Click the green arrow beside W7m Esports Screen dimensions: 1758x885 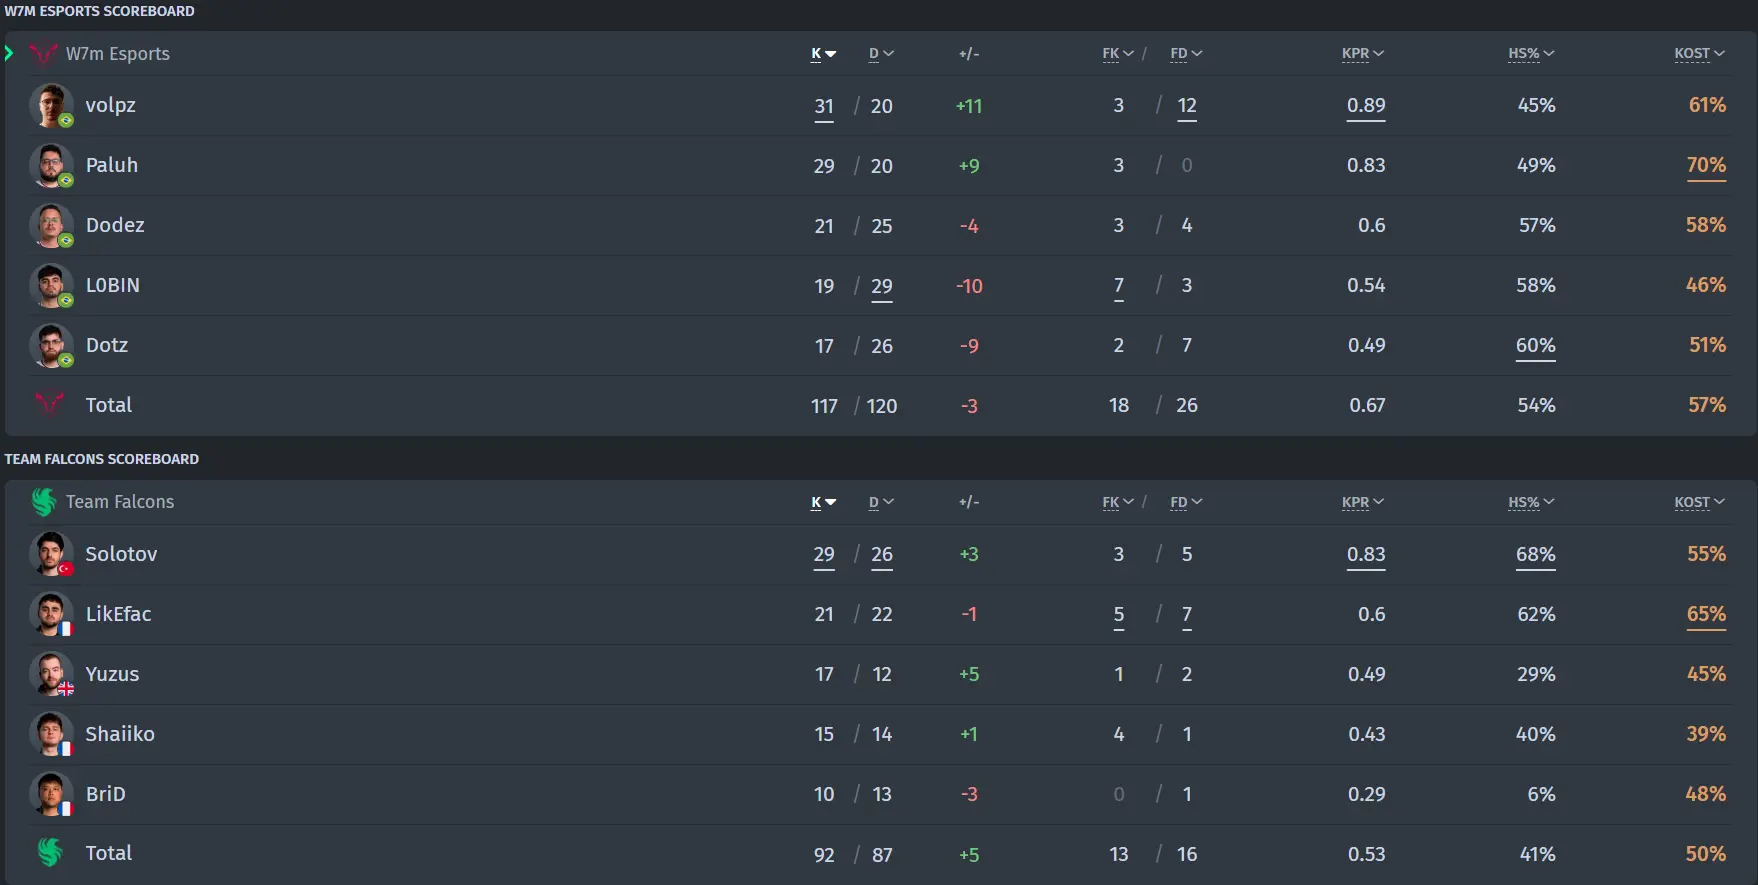[x=9, y=53]
